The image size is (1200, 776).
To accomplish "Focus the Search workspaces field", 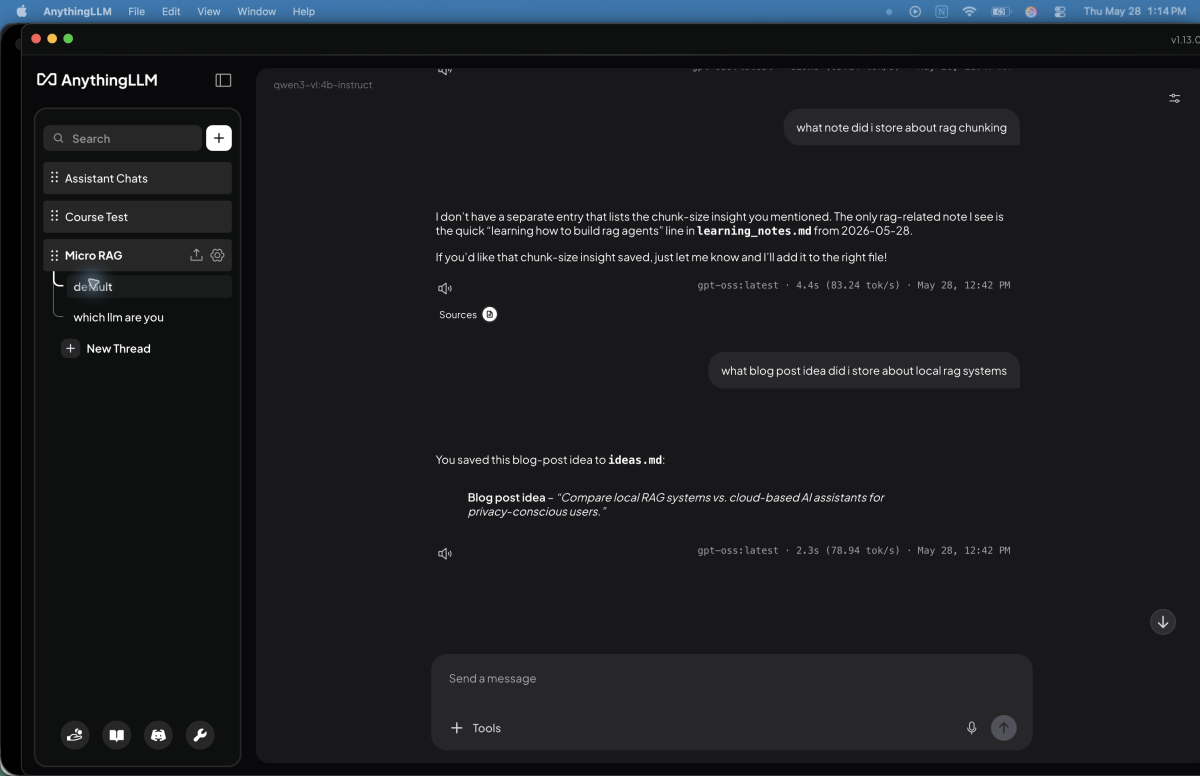I will (x=123, y=138).
